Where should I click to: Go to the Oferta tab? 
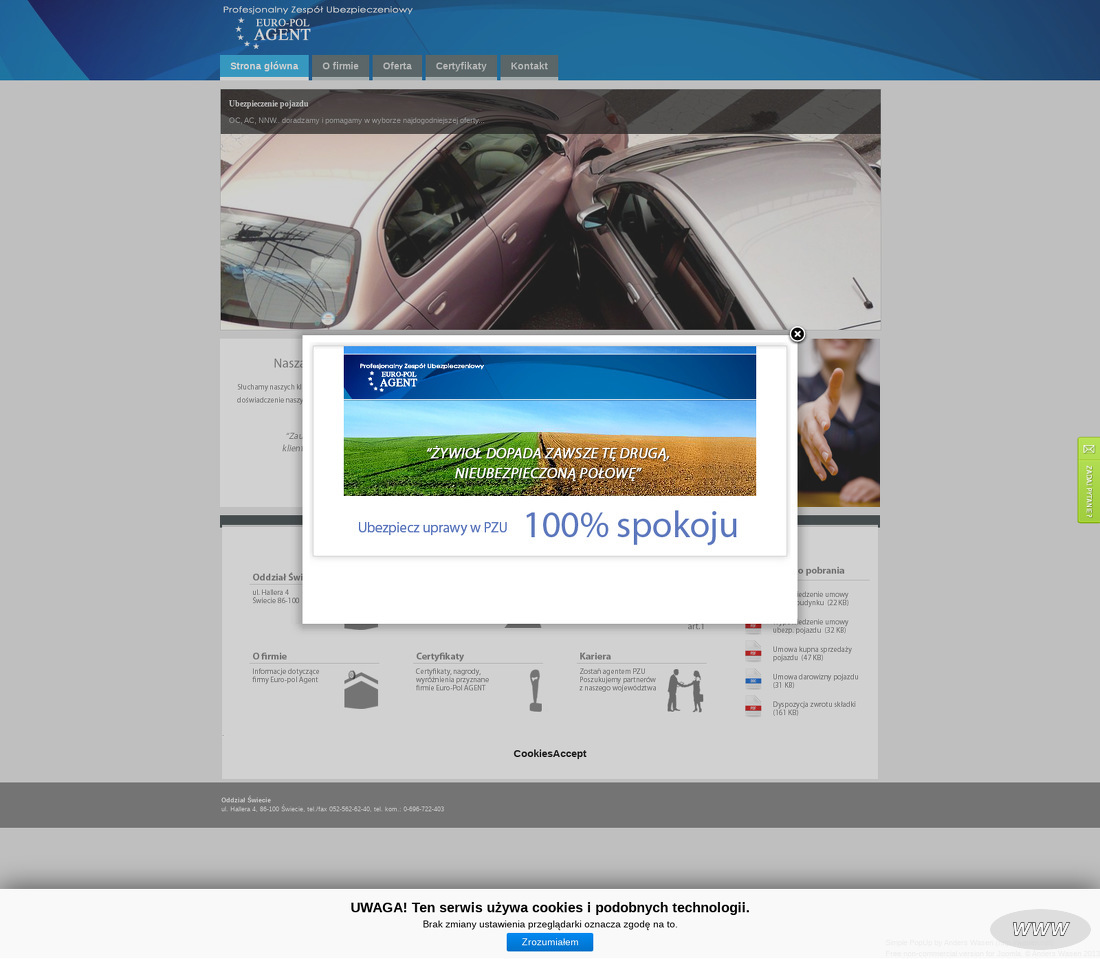coord(397,67)
